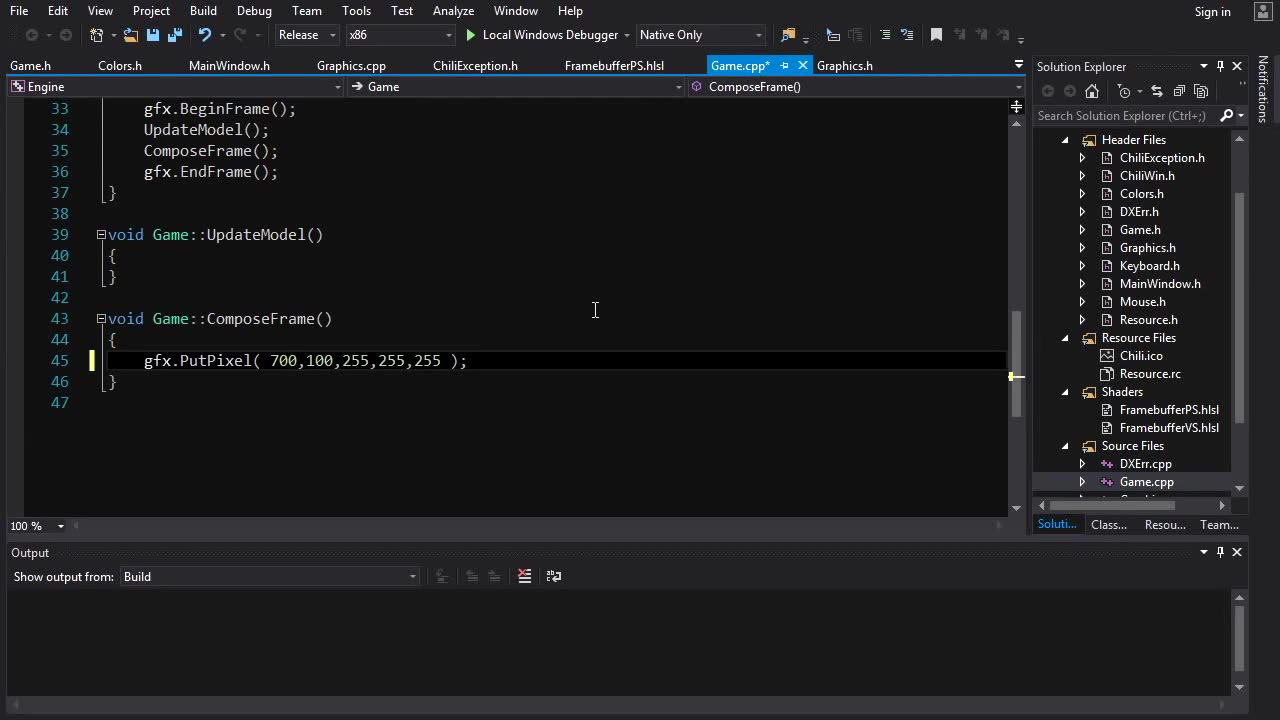The width and height of the screenshot is (1280, 720).
Task: Click the Home icon in Solution Explorer
Action: tap(1092, 91)
